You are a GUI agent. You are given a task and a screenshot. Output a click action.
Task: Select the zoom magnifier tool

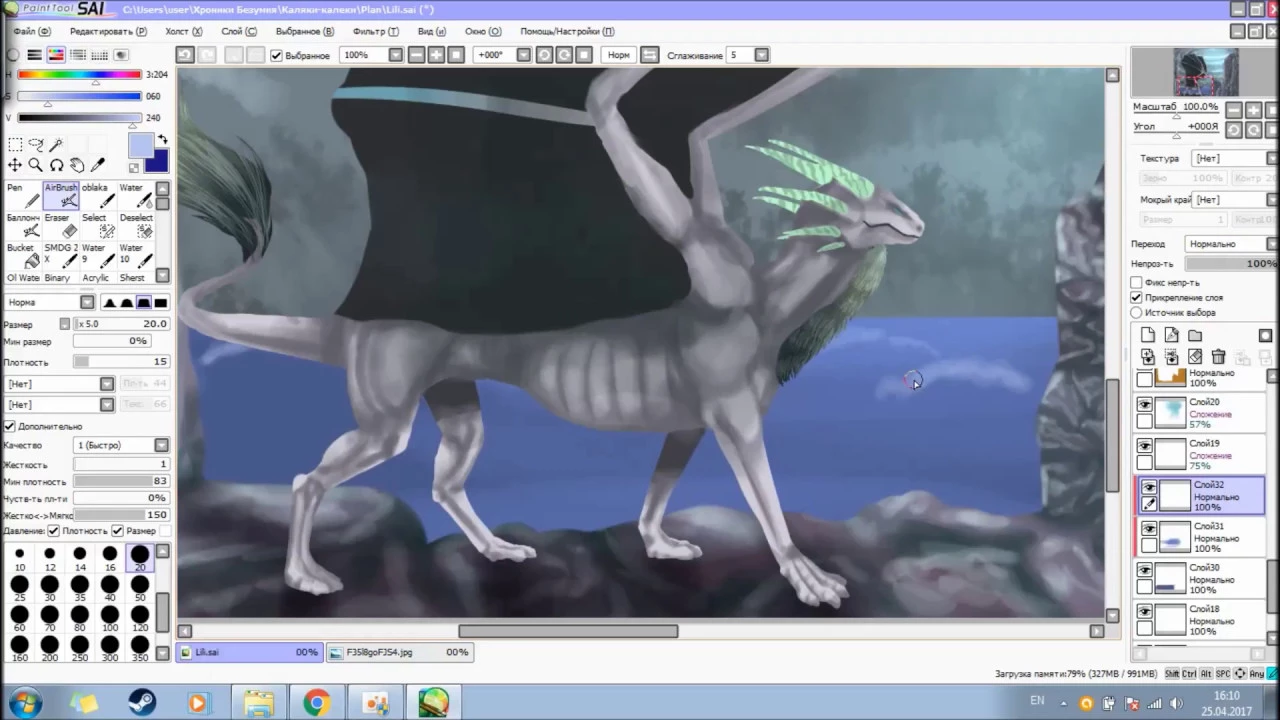[x=35, y=165]
